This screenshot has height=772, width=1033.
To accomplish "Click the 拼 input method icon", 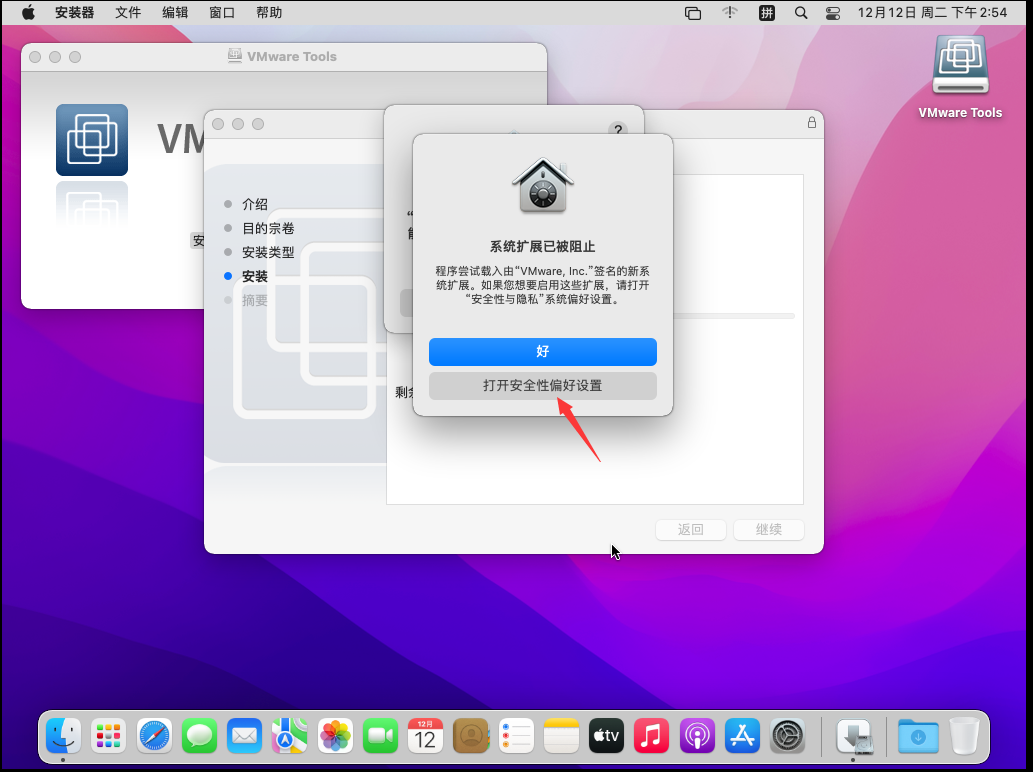I will pyautogui.click(x=766, y=13).
